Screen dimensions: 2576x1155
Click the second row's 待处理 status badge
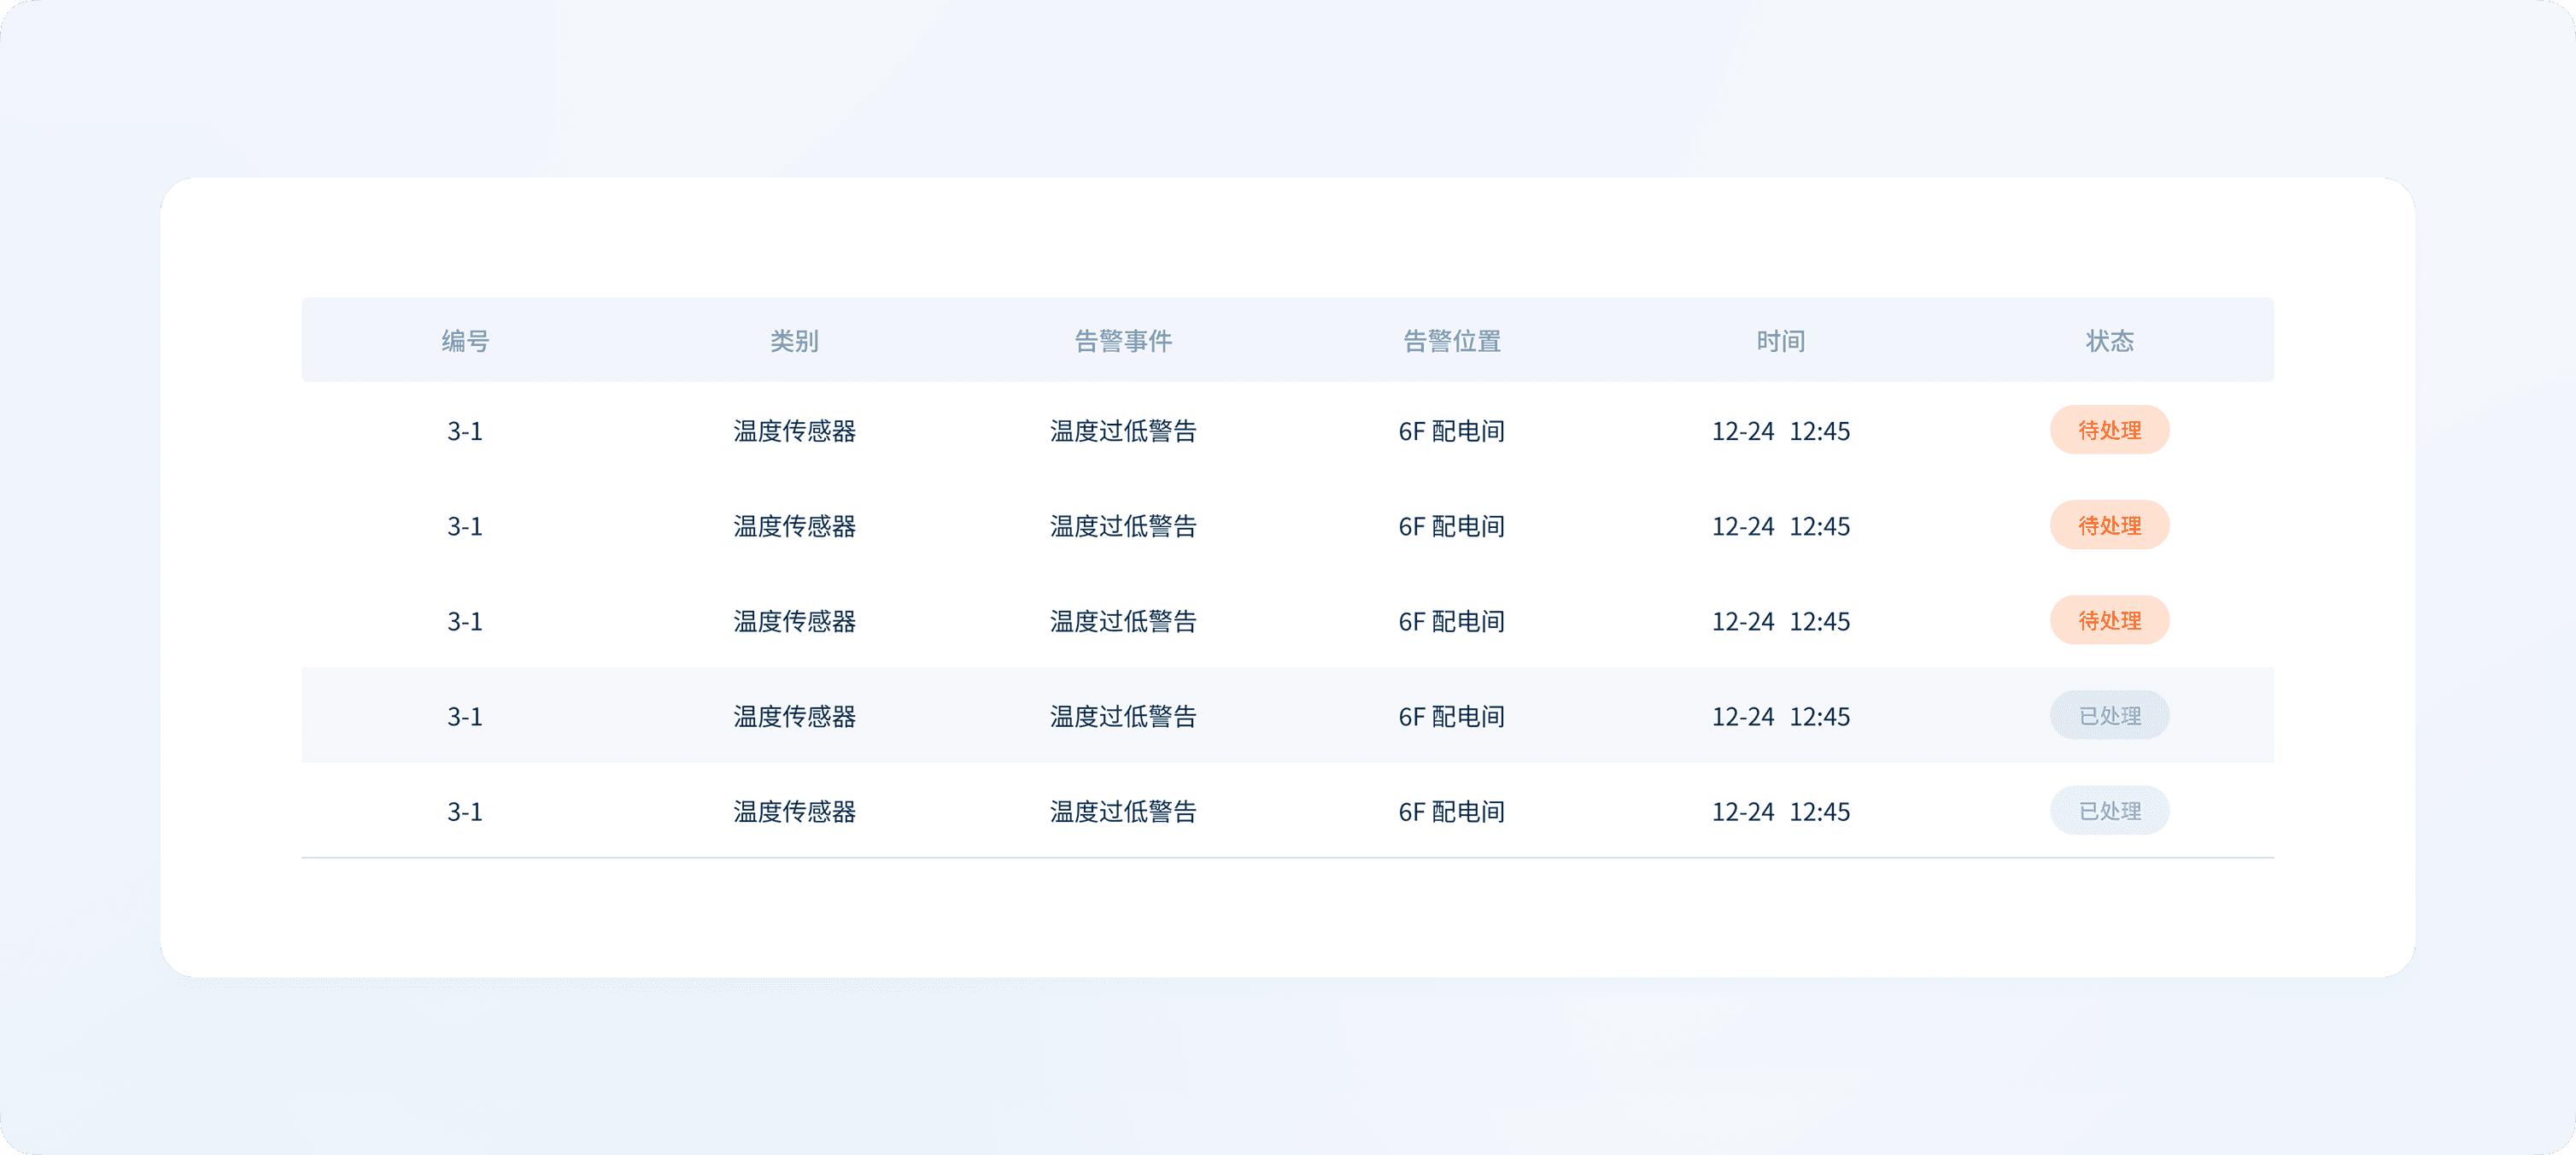[2109, 525]
